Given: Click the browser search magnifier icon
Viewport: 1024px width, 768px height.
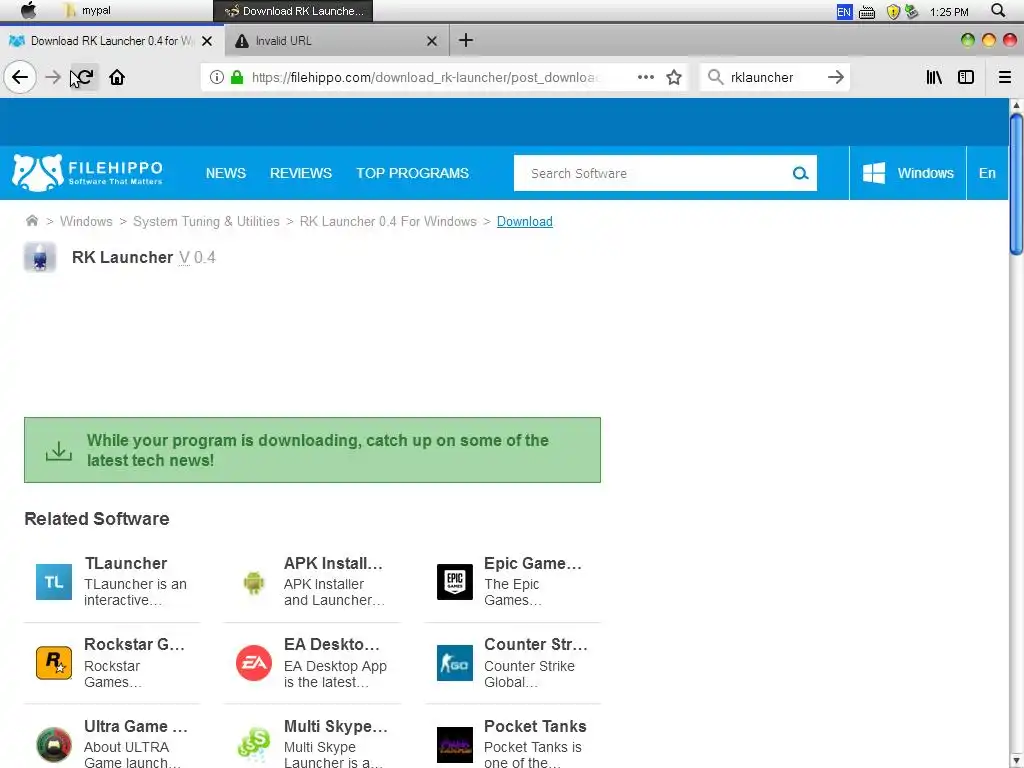Looking at the screenshot, I should (x=715, y=77).
